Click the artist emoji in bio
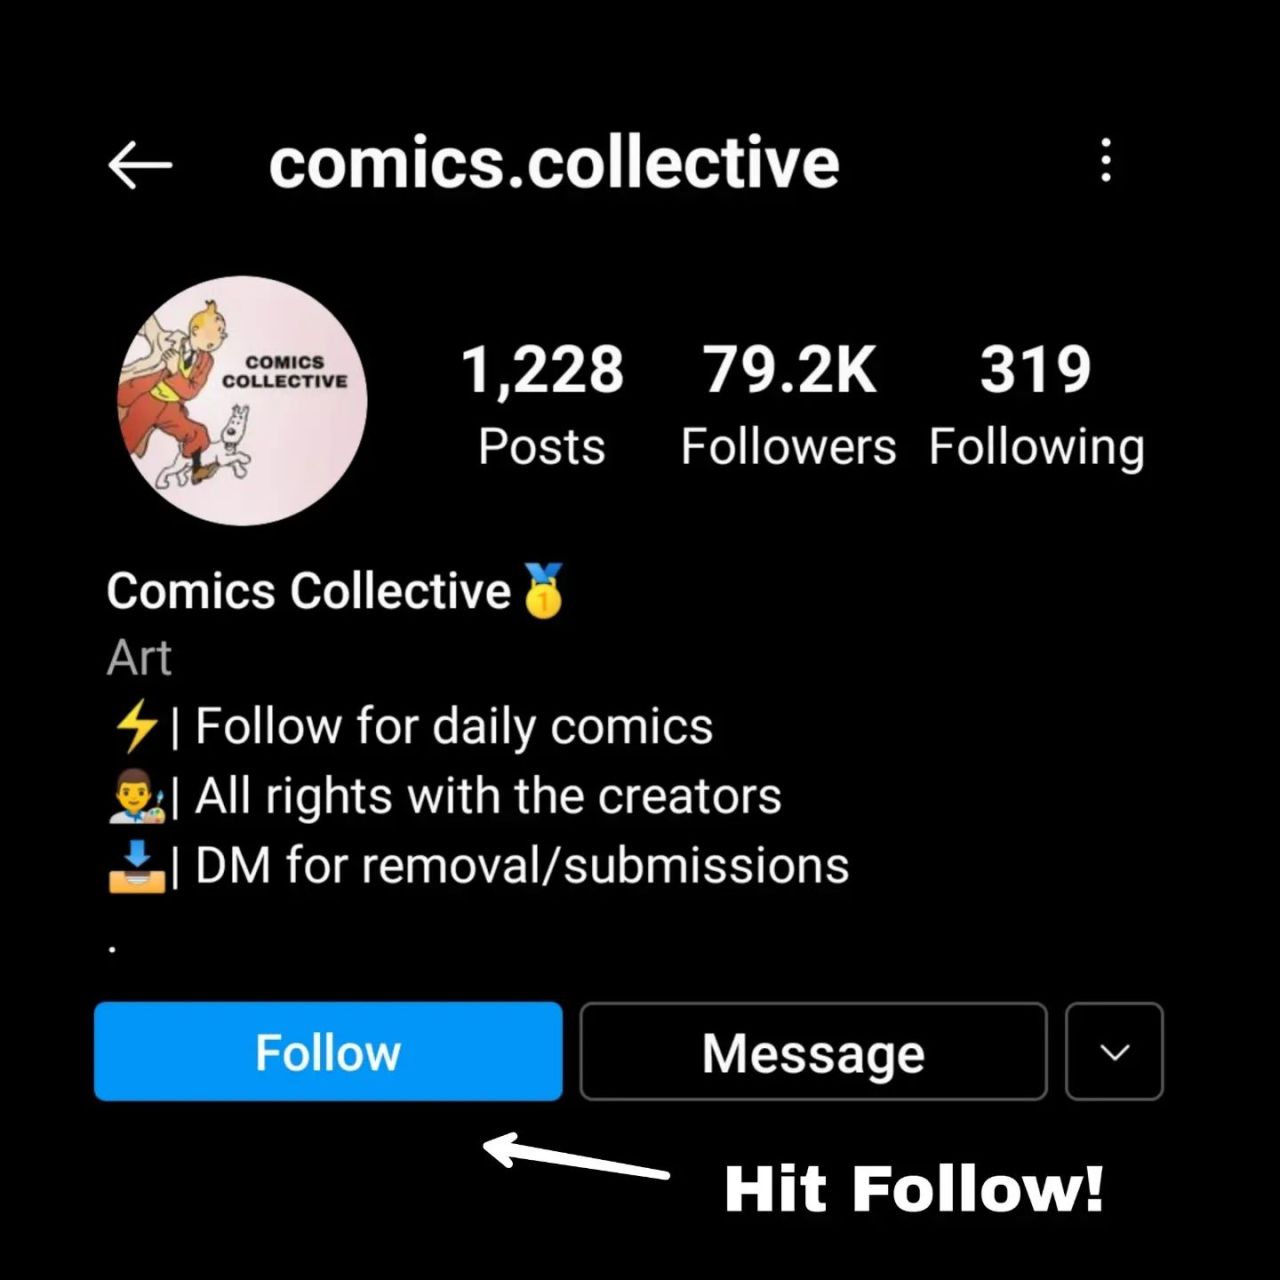The width and height of the screenshot is (1280, 1280). point(136,796)
